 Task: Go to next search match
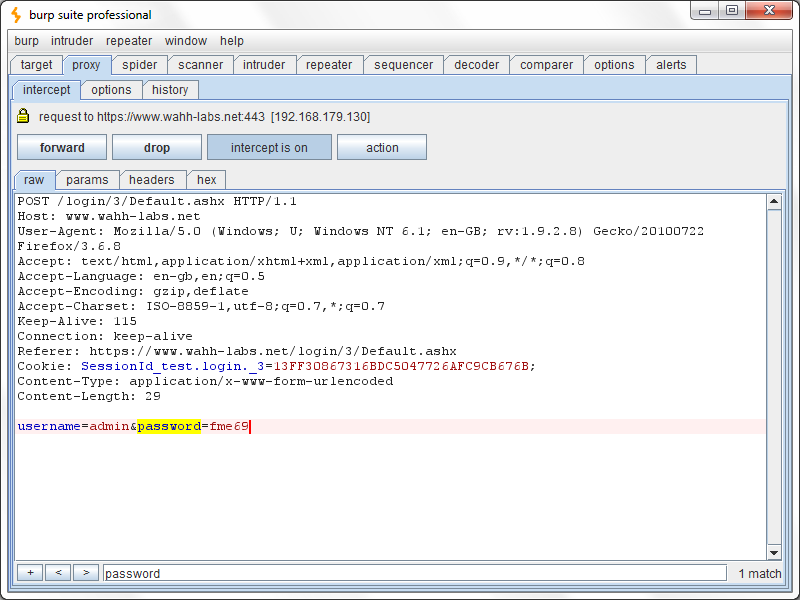(86, 573)
